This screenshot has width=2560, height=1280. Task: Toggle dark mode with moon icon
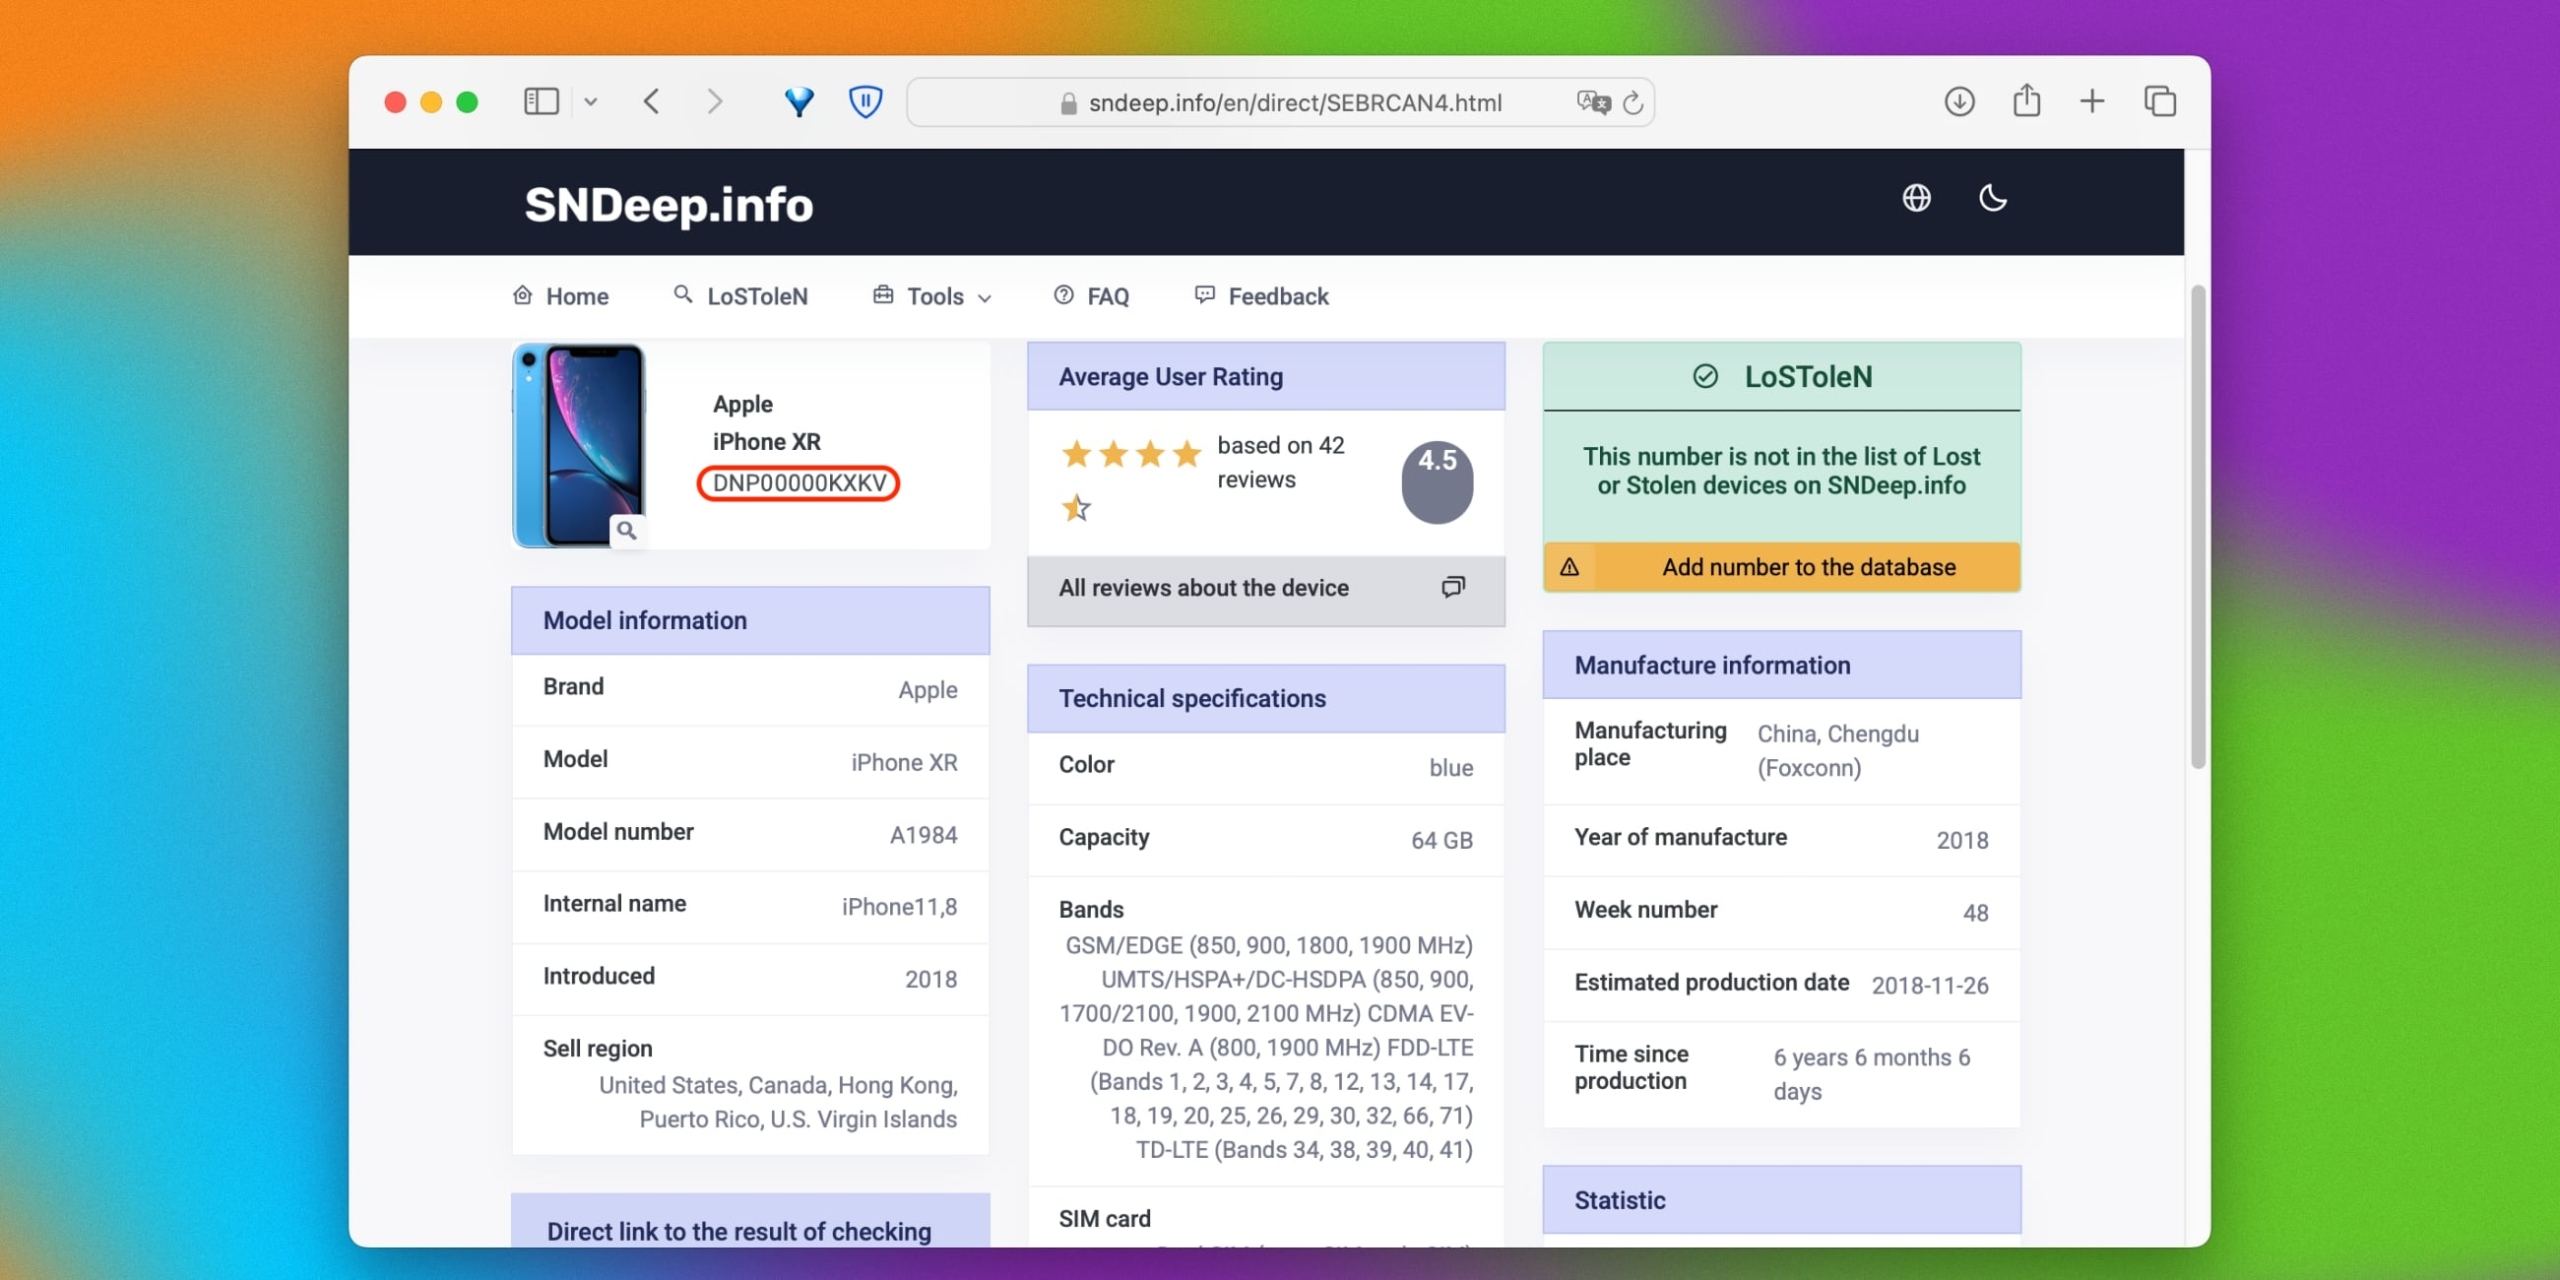coord(1993,198)
